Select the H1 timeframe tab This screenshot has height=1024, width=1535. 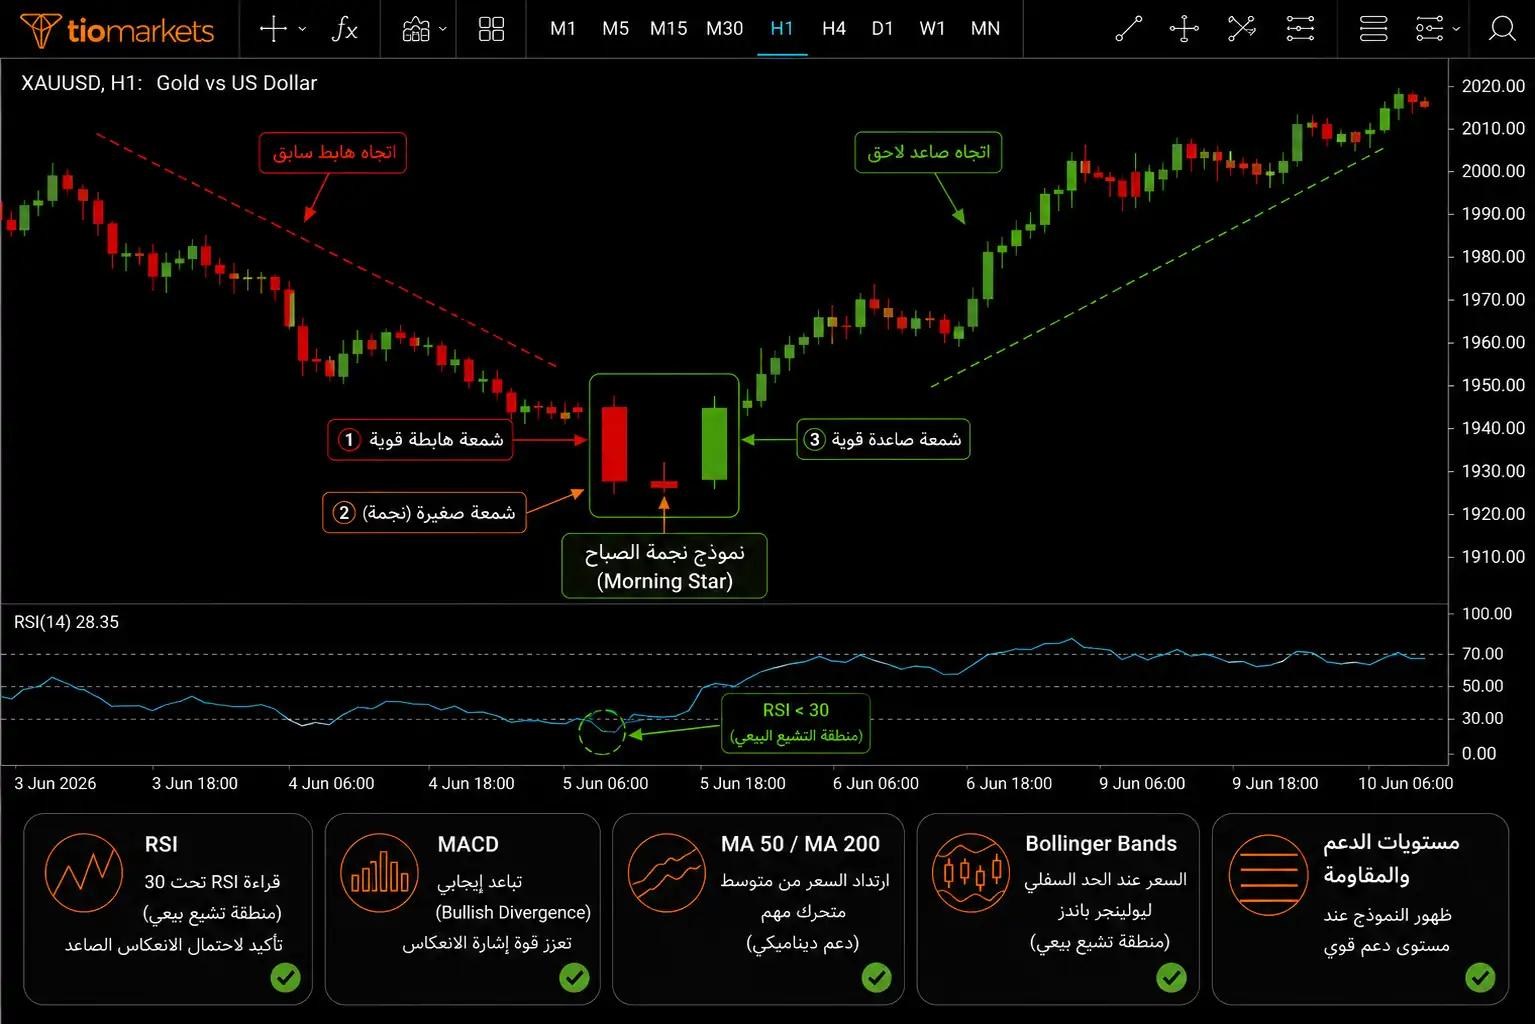coord(782,29)
